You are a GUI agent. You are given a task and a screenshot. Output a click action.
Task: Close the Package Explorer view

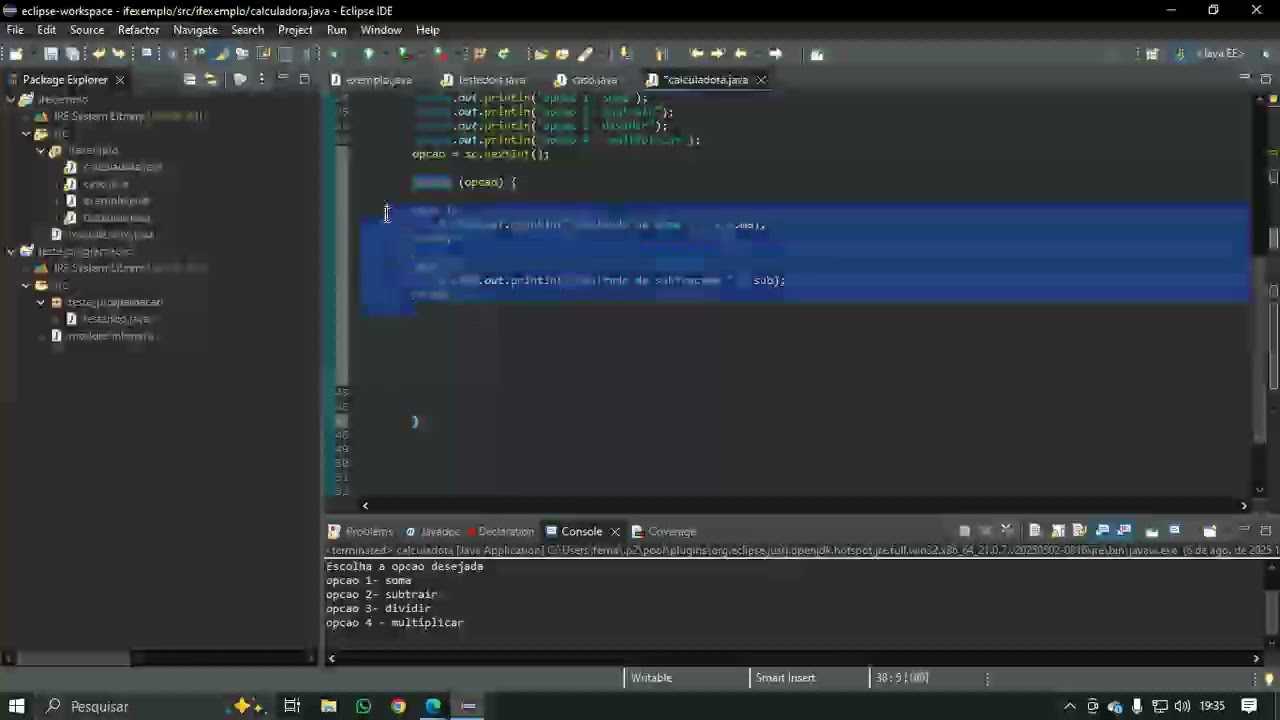pos(120,80)
